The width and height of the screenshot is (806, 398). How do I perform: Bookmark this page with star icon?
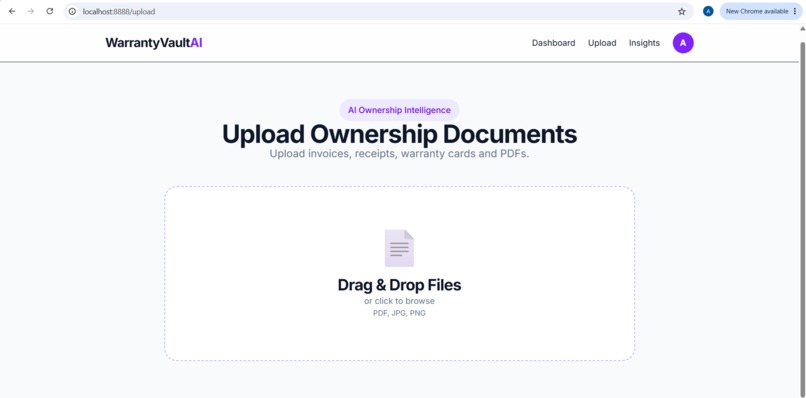click(682, 11)
